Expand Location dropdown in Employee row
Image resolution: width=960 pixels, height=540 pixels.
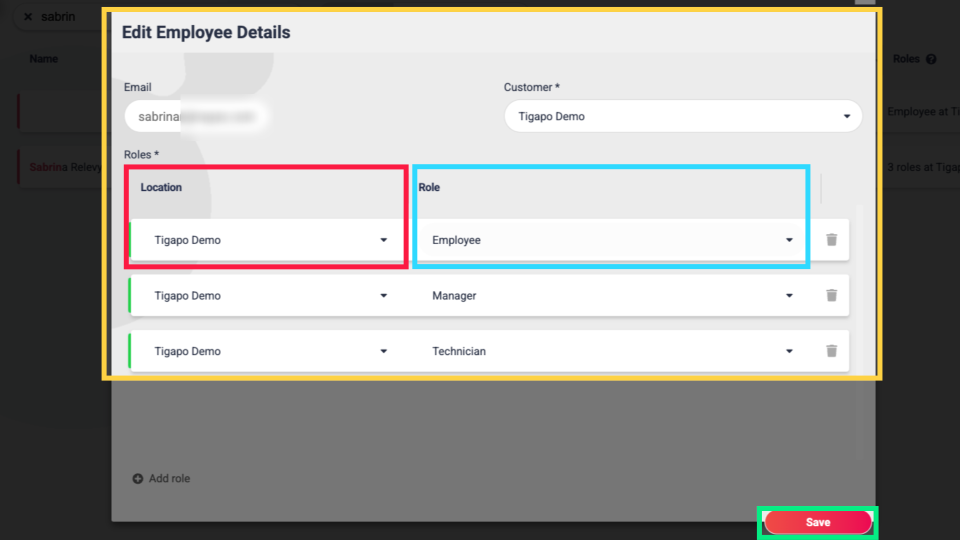[268, 240]
